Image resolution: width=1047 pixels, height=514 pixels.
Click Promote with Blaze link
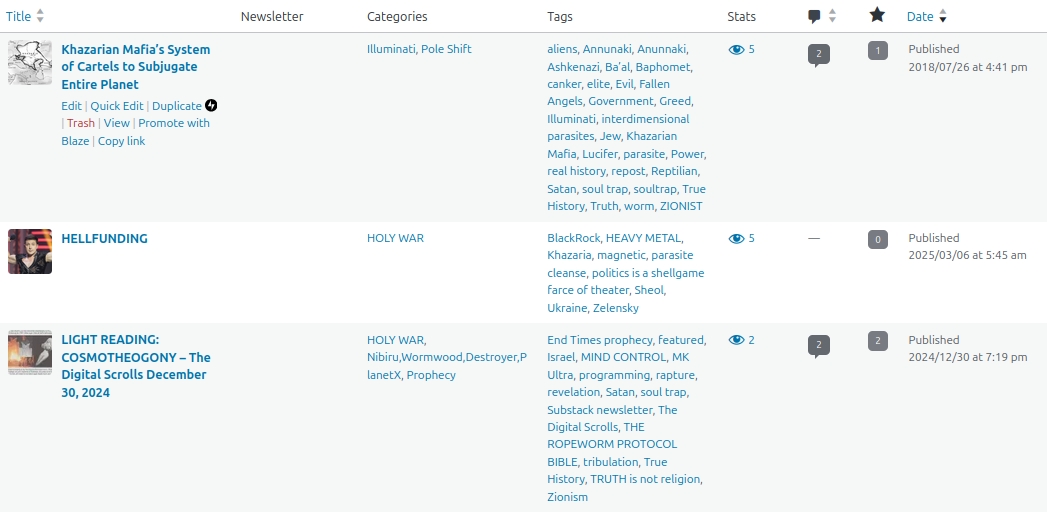coord(174,123)
